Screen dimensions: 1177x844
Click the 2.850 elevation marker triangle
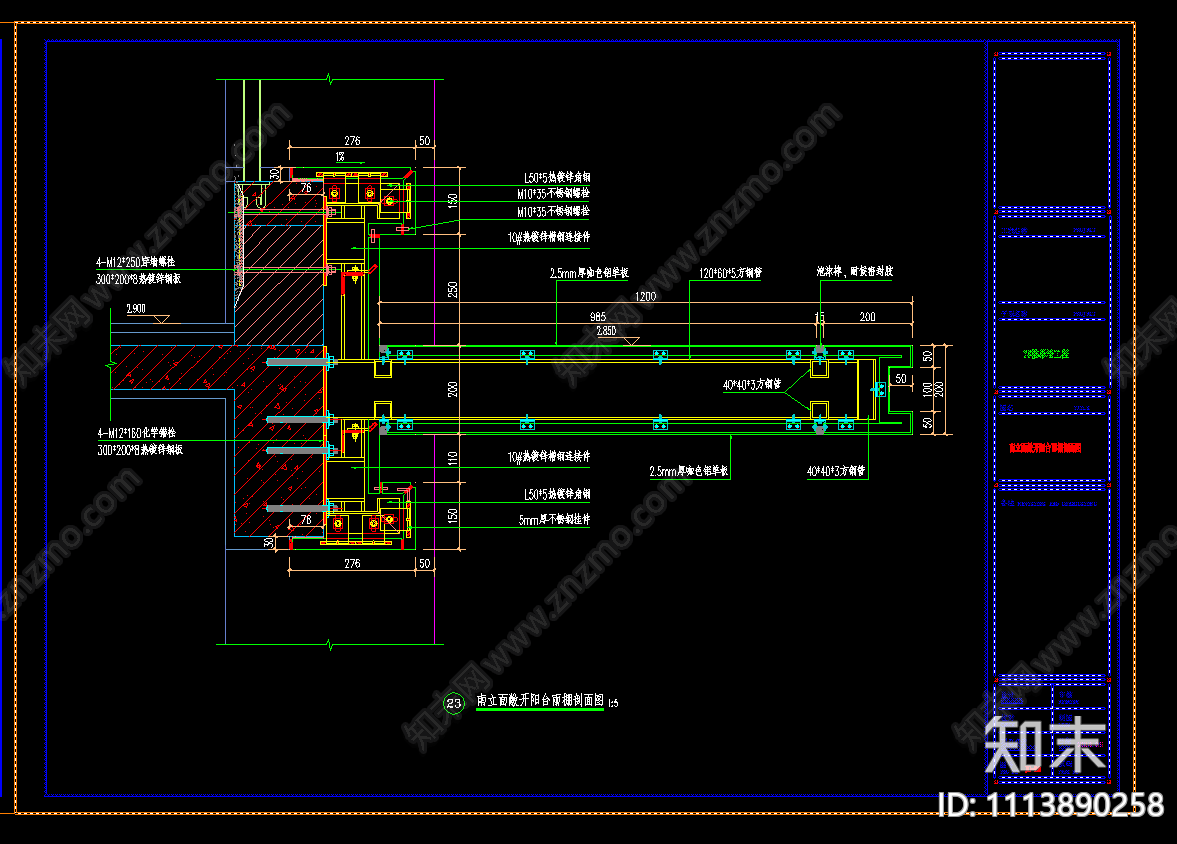(x=631, y=341)
